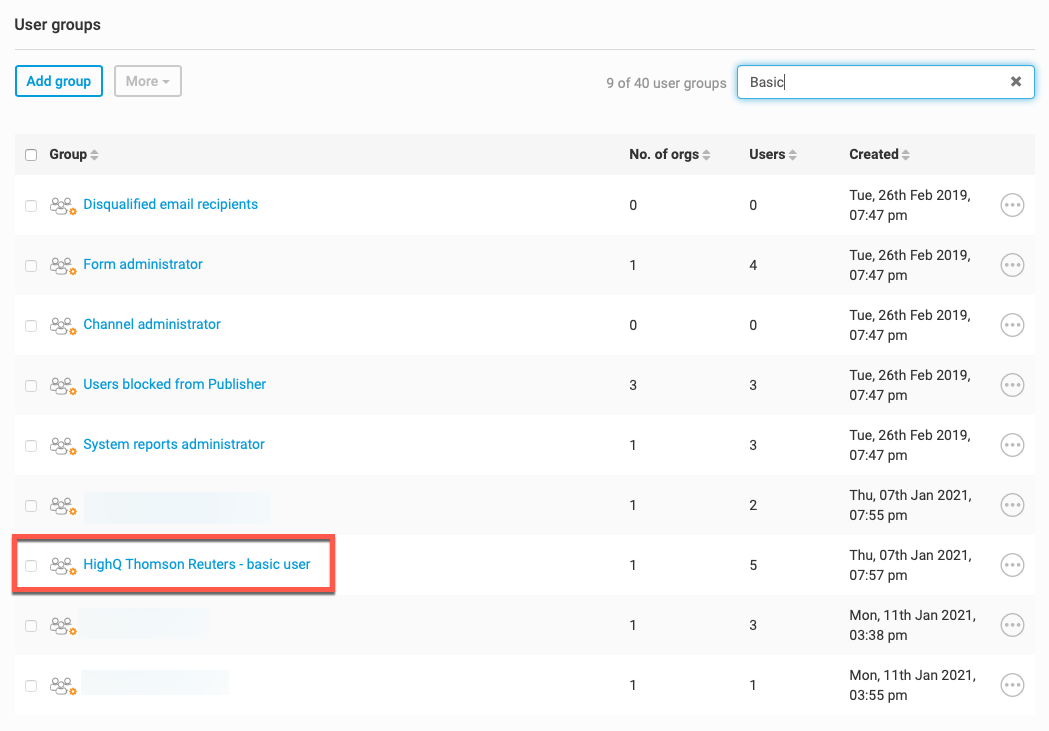Click the Channel administrator more-actions ellipsis
The height and width of the screenshot is (731, 1049).
[1012, 325]
